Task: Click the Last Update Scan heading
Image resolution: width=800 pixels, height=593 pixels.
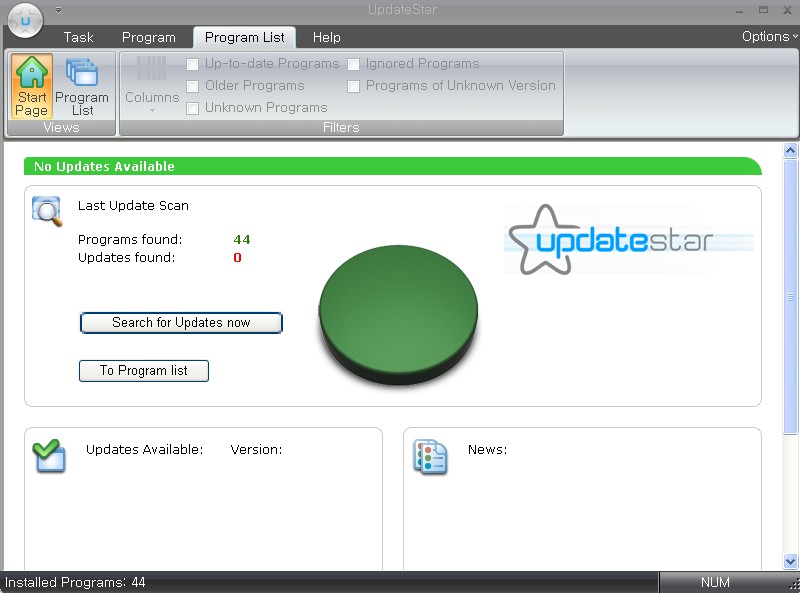Action: (133, 206)
